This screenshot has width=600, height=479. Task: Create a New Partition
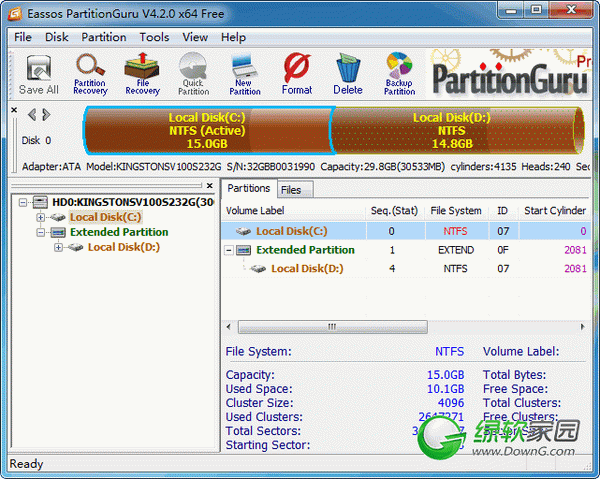[245, 74]
